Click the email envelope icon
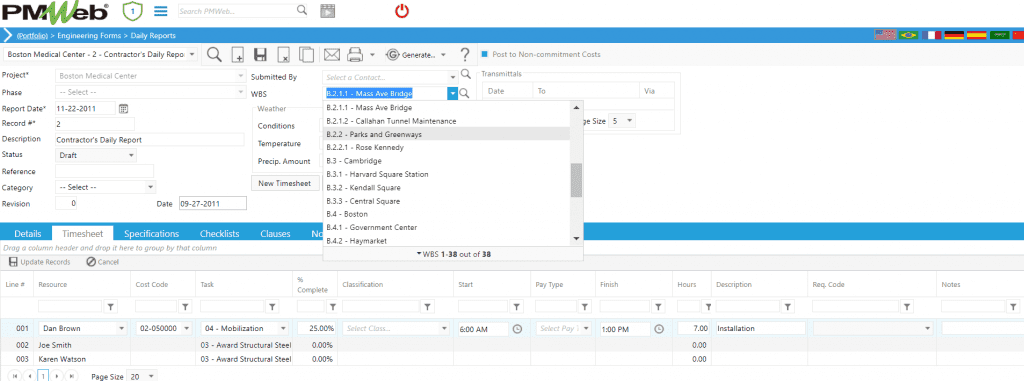This screenshot has height=381, width=1024. [x=332, y=55]
